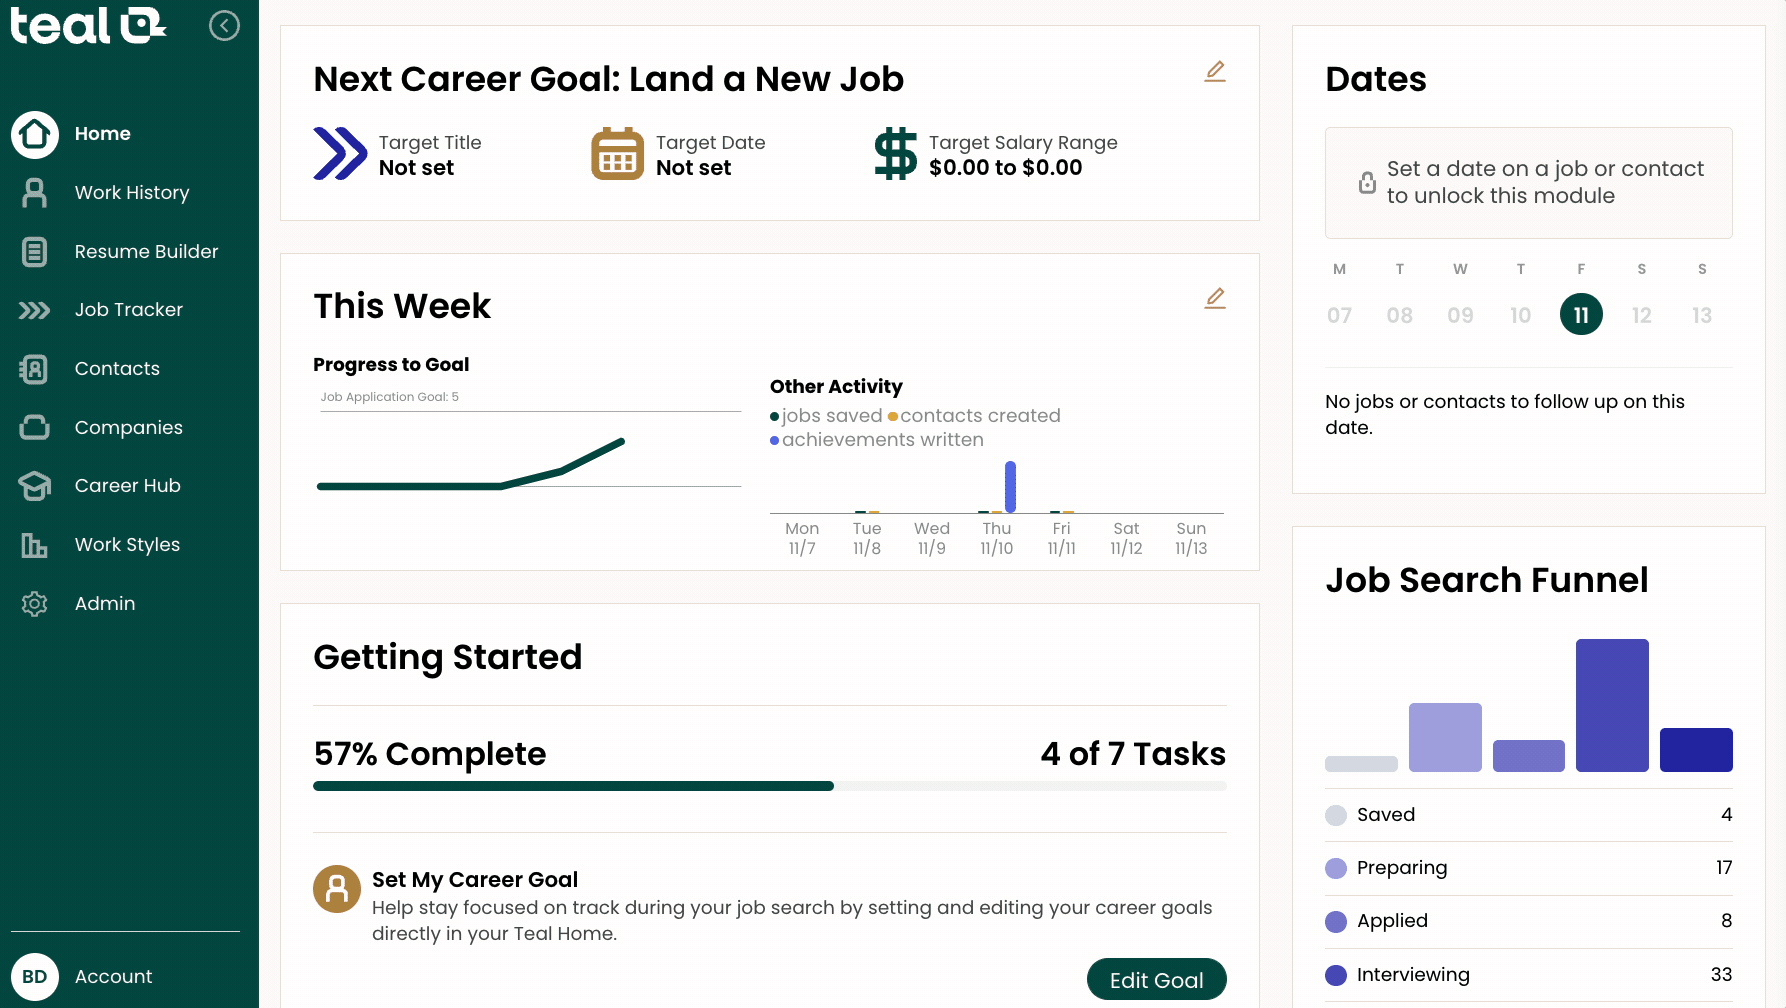The width and height of the screenshot is (1786, 1008).
Task: Click the lock icon in the Dates module
Action: click(x=1366, y=183)
